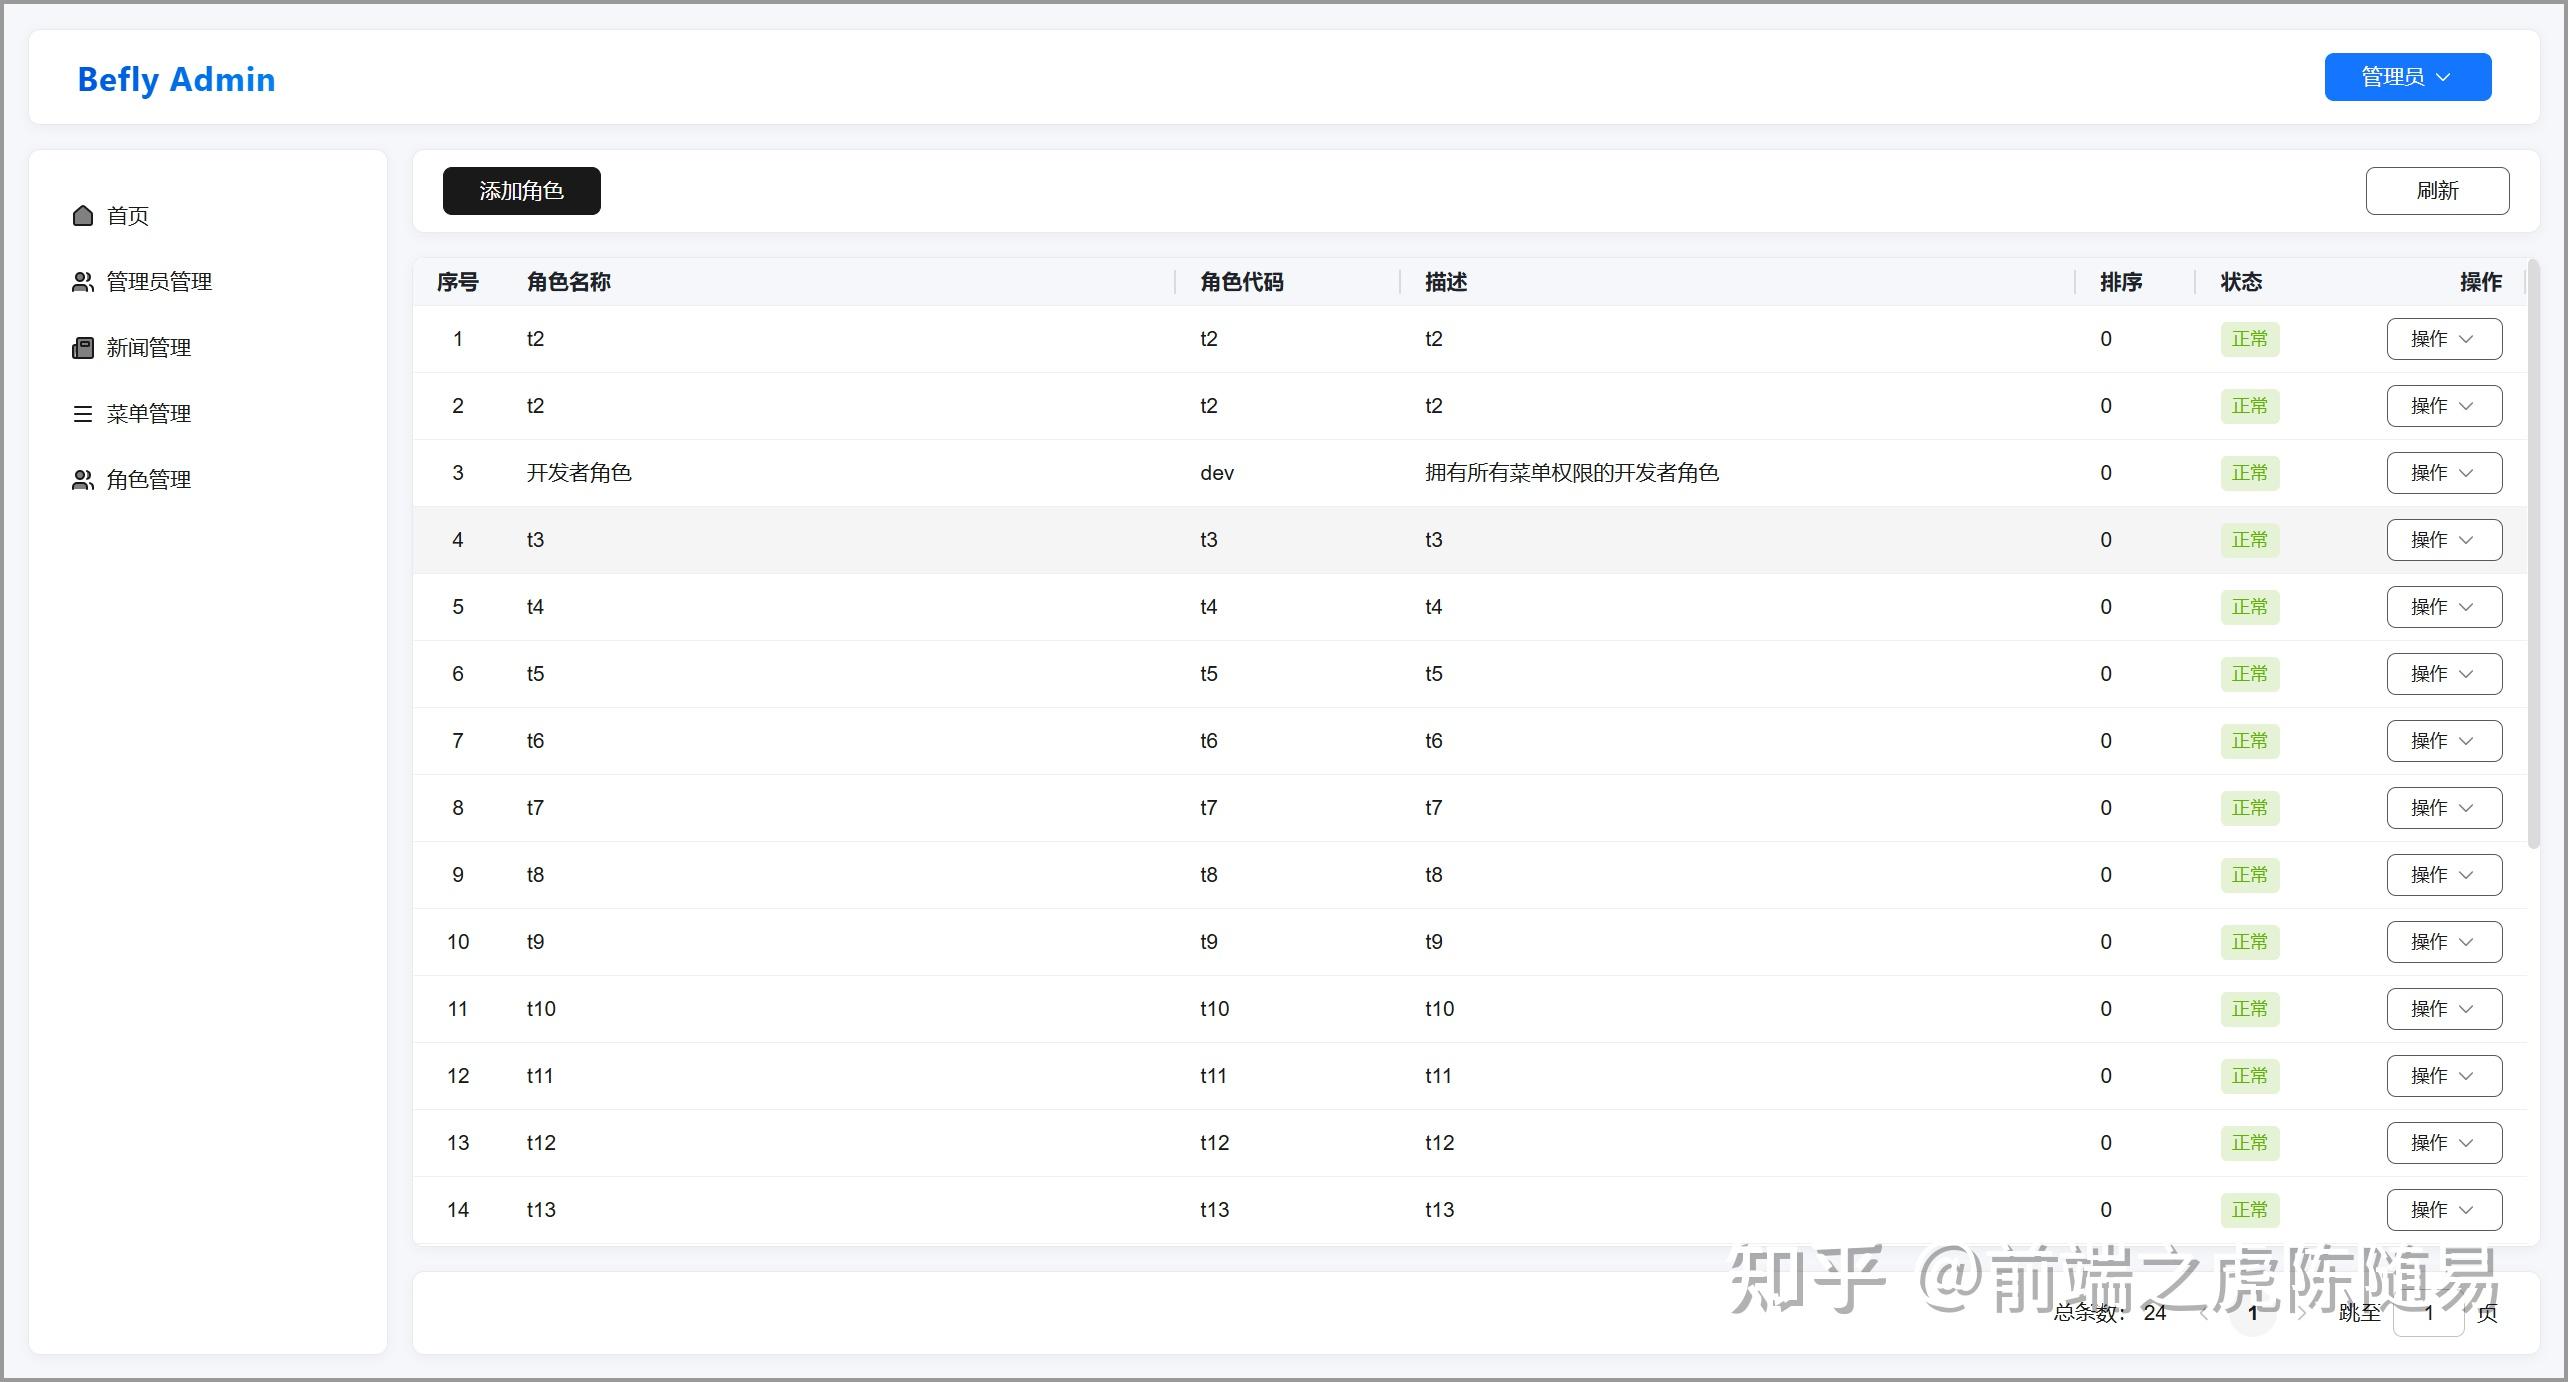Click the users icon beside 角色管理

click(x=83, y=480)
